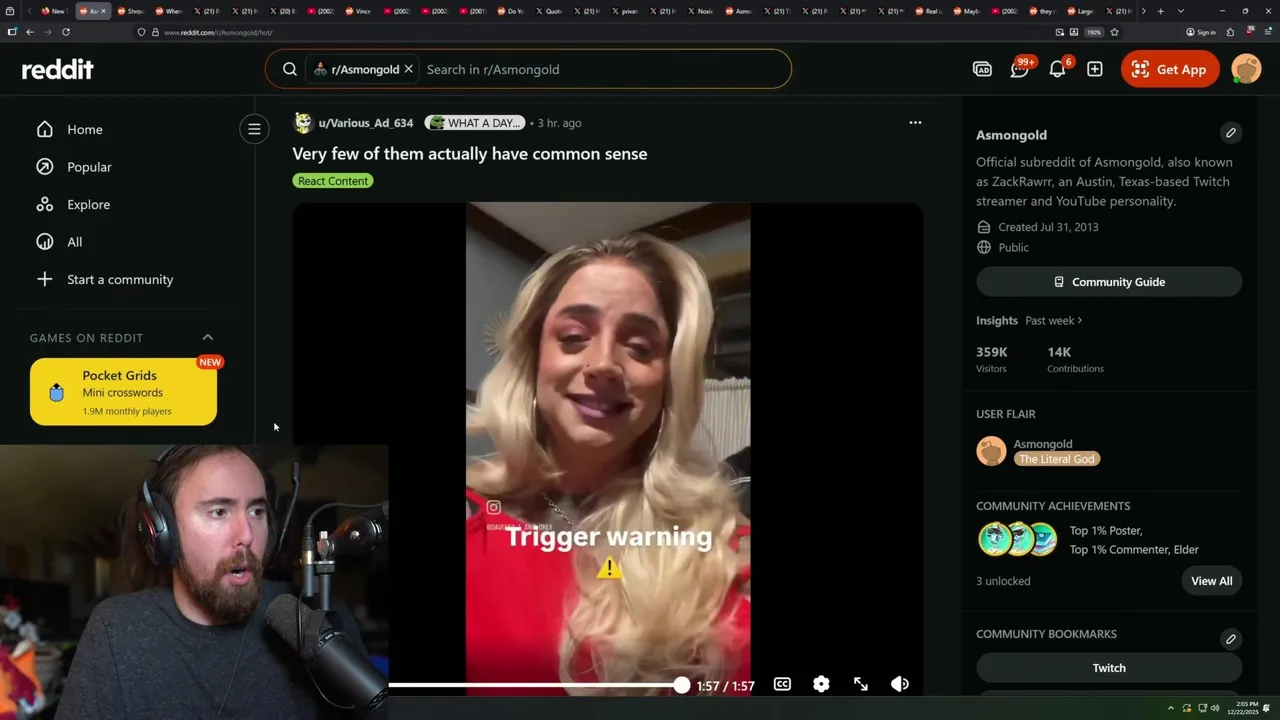Image resolution: width=1280 pixels, height=720 pixels.
Task: Open the Community Guide
Action: pyautogui.click(x=1109, y=282)
